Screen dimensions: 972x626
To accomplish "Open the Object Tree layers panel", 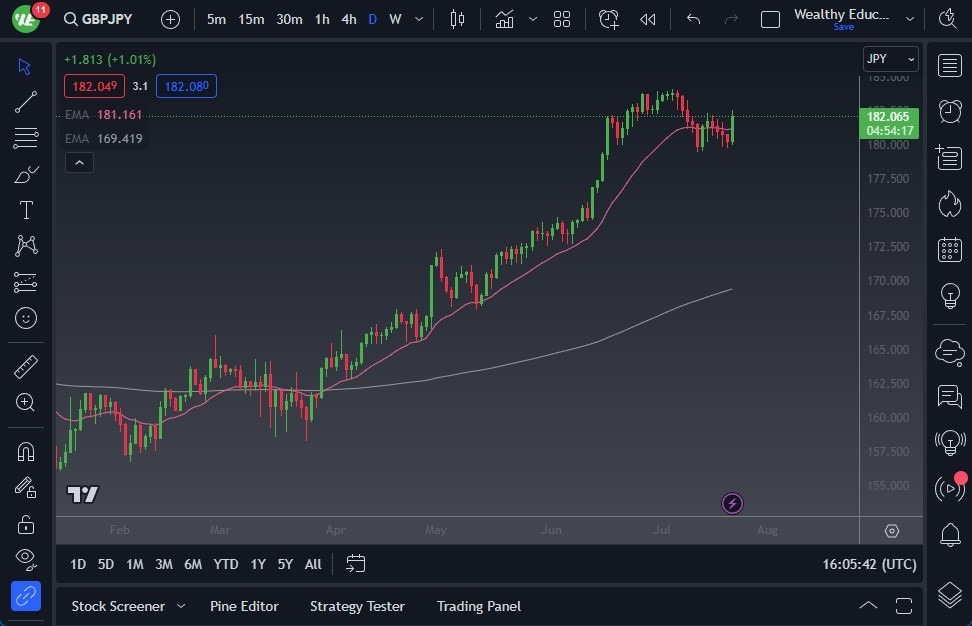I will [949, 594].
